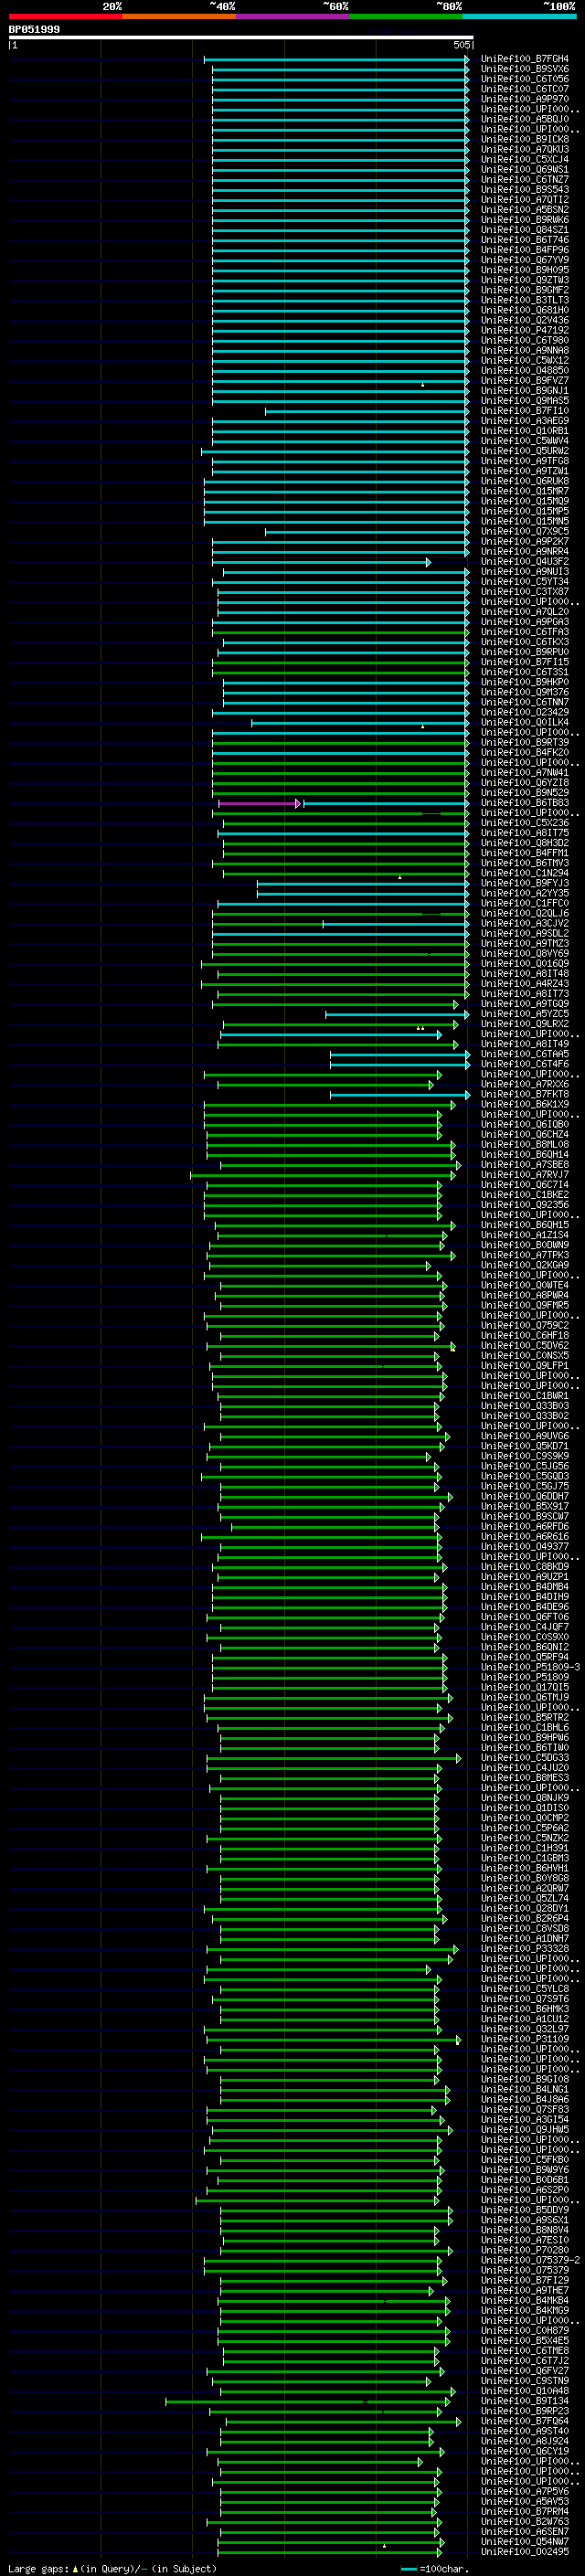Select hit label UniRef100_B7FGH4
Image resolution: width=585 pixels, height=2576 pixels.
click(x=525, y=59)
